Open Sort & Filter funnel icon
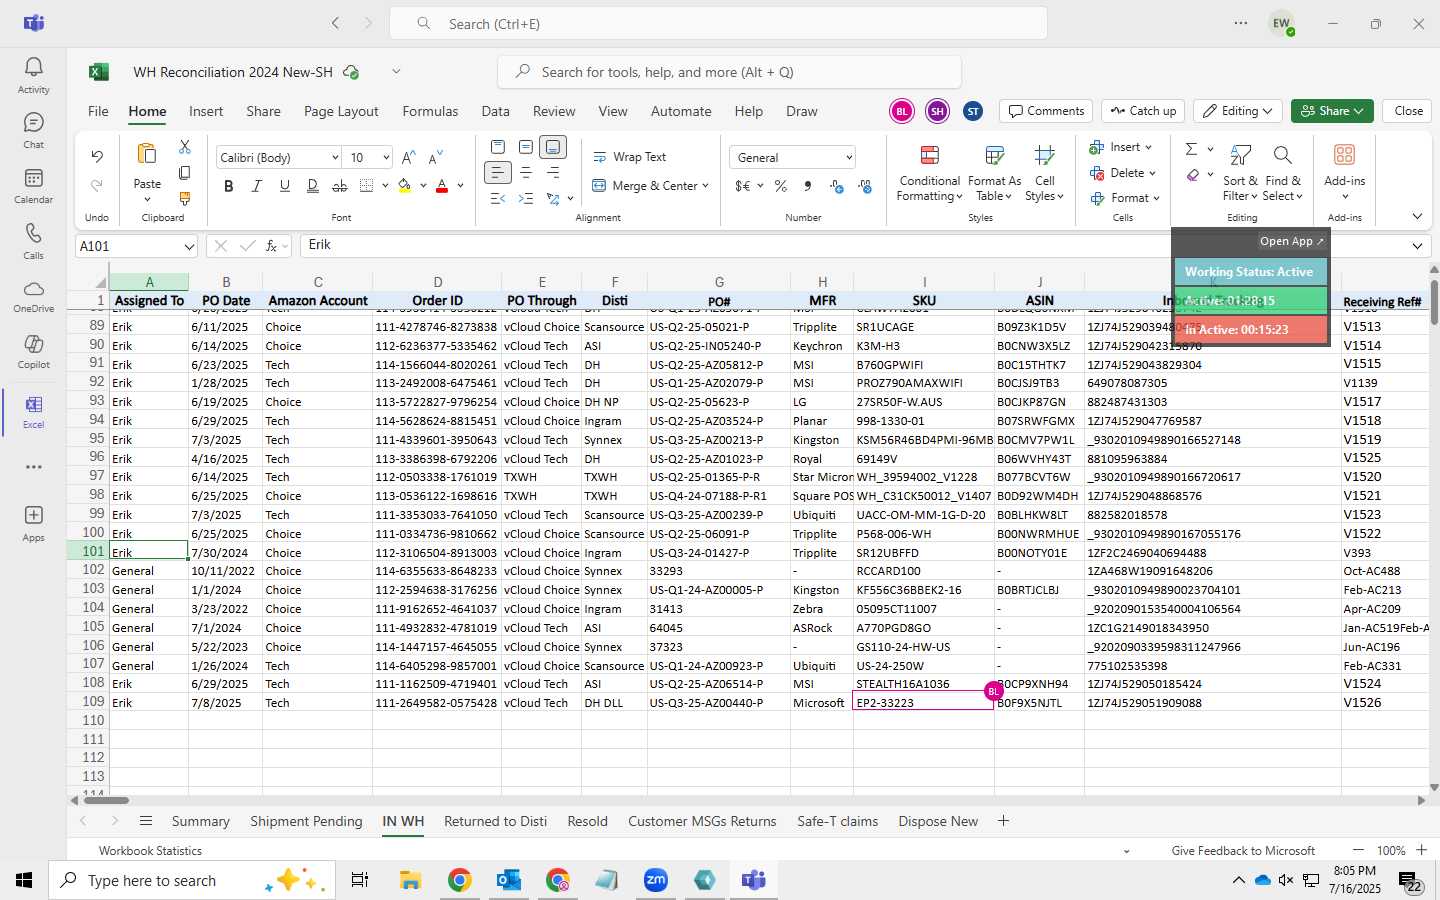Viewport: 1440px width, 900px height. (1241, 155)
